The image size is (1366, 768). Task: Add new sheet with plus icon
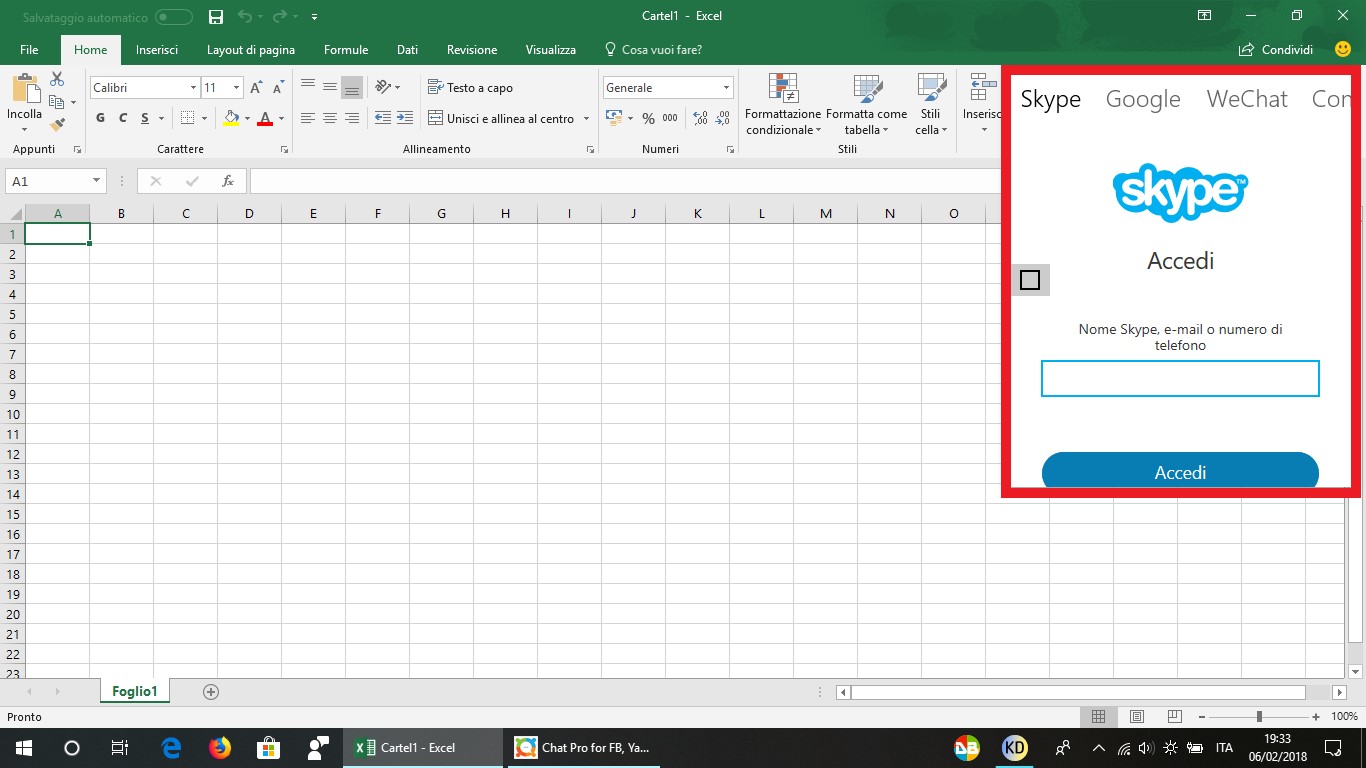[x=211, y=691]
